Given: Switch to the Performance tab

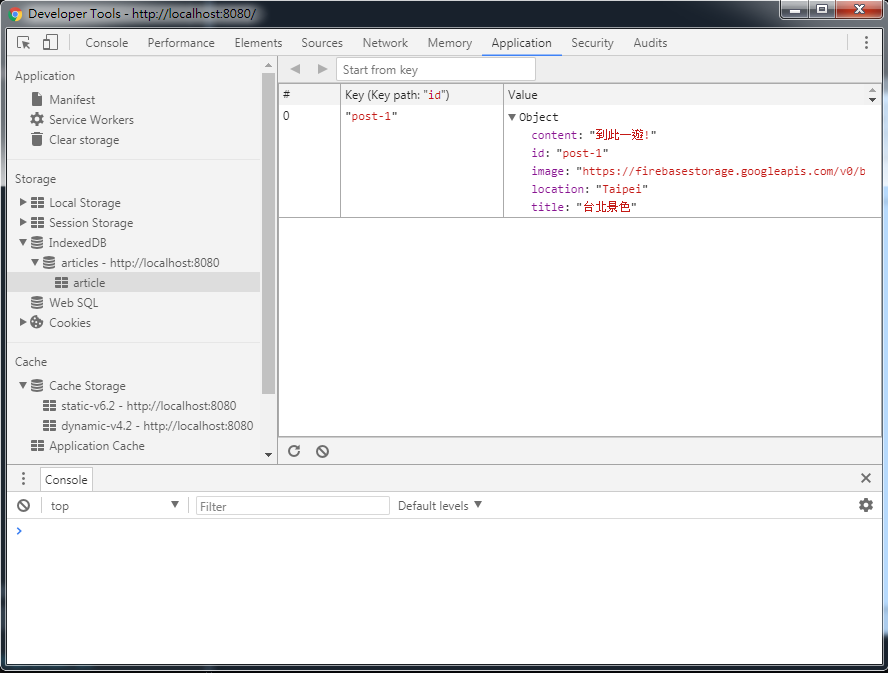Looking at the screenshot, I should click(181, 42).
